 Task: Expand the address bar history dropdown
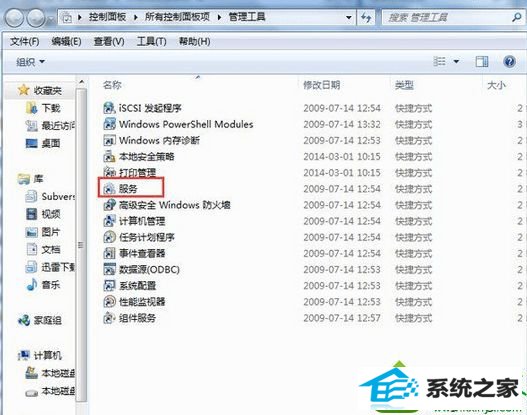(349, 17)
